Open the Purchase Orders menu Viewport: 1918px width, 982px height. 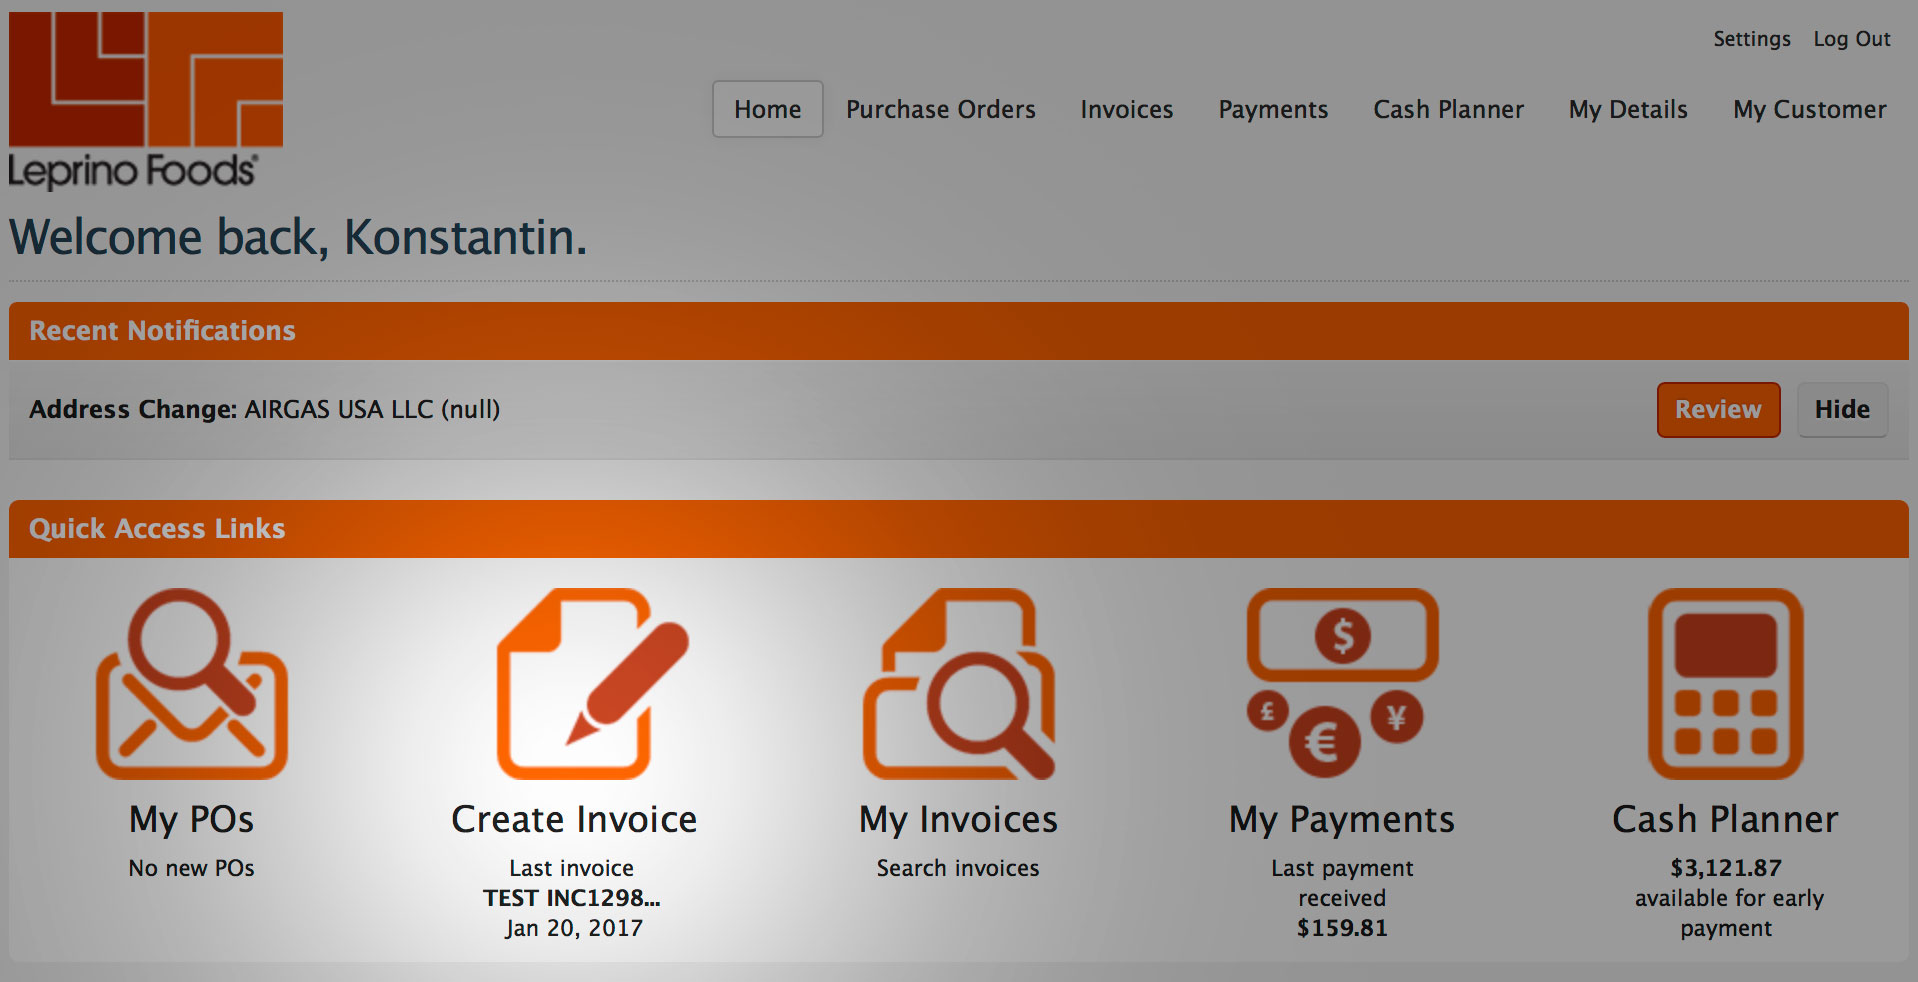point(941,109)
